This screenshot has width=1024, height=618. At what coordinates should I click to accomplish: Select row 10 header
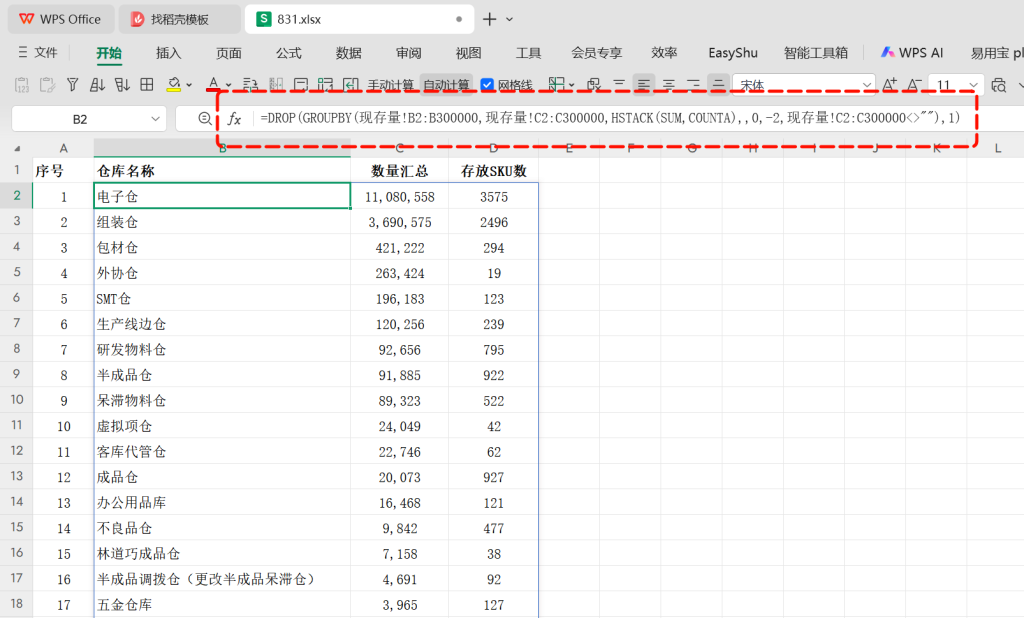point(16,399)
